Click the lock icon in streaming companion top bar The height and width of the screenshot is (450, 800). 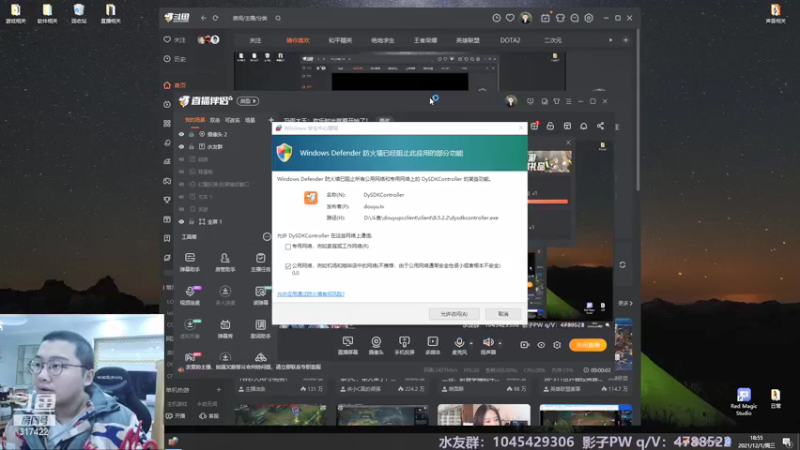pyautogui.click(x=550, y=126)
